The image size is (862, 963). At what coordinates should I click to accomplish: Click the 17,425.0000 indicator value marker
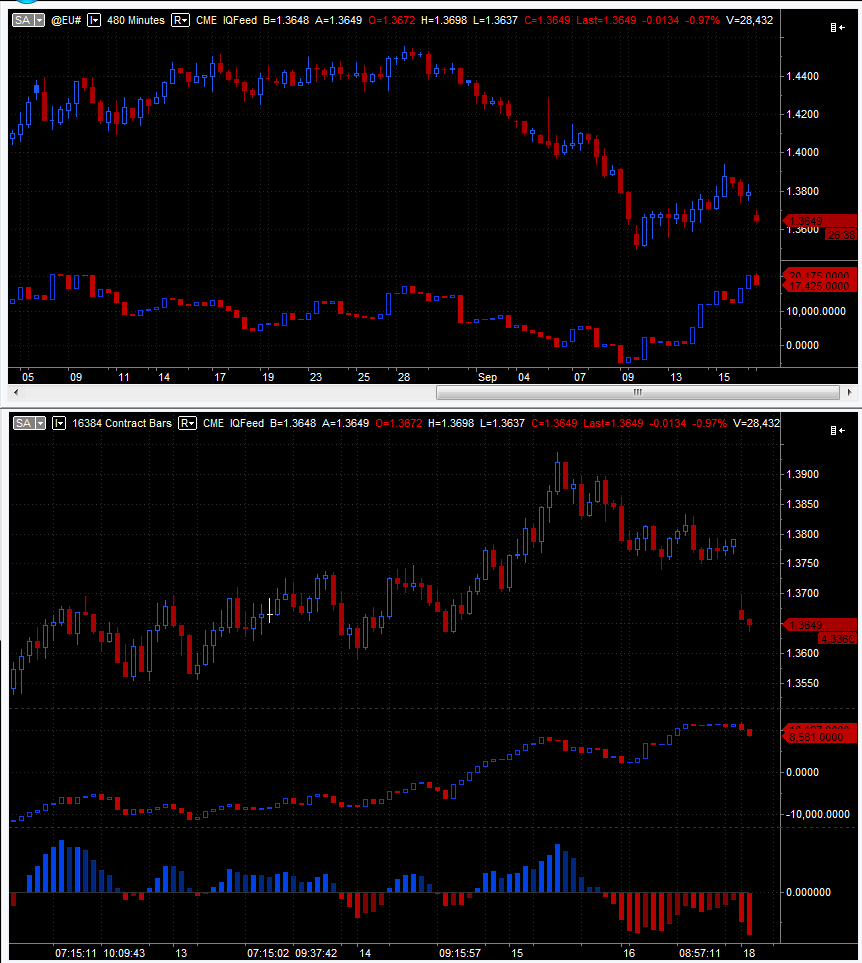click(x=819, y=286)
